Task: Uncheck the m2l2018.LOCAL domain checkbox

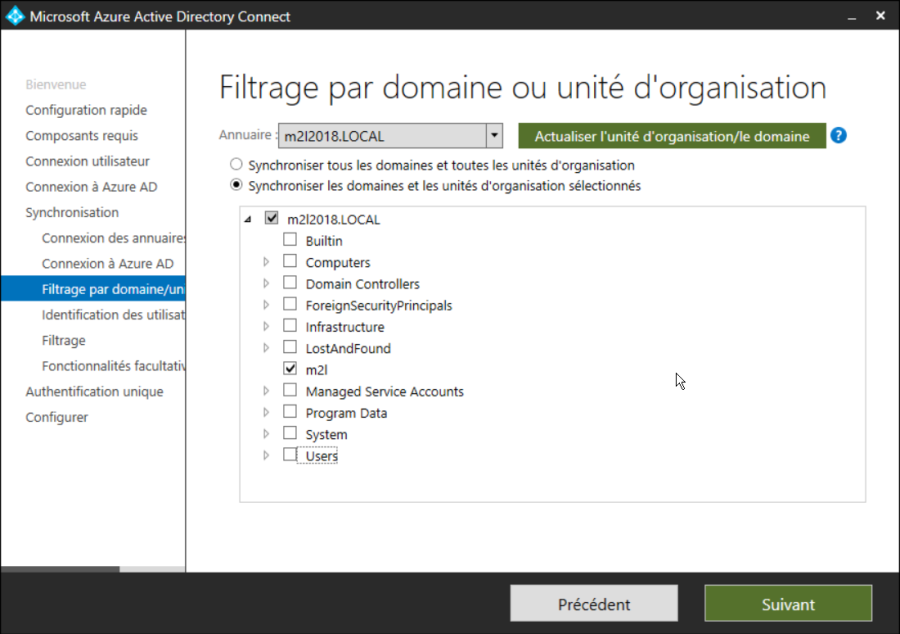Action: point(271,218)
